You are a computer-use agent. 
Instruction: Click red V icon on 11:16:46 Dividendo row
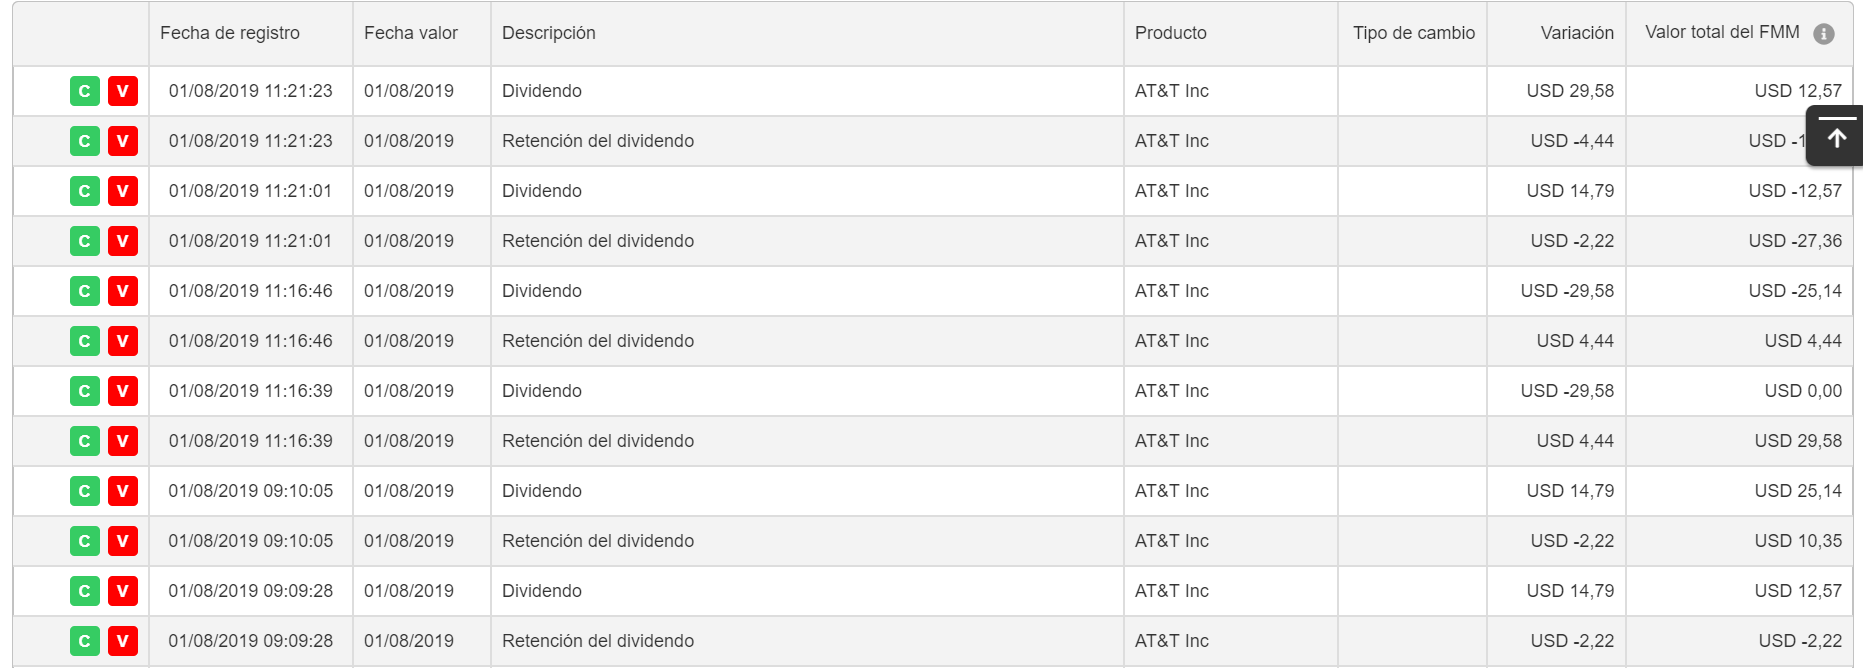coord(123,291)
